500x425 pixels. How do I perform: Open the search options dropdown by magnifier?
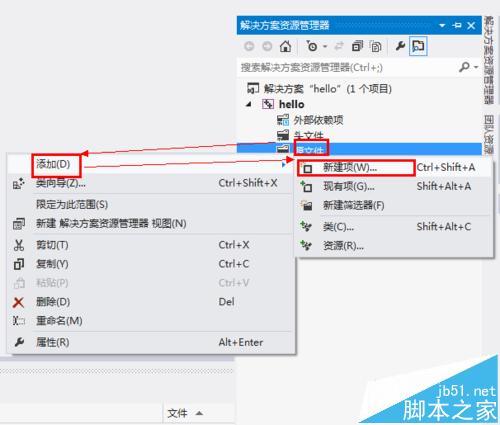click(x=476, y=67)
